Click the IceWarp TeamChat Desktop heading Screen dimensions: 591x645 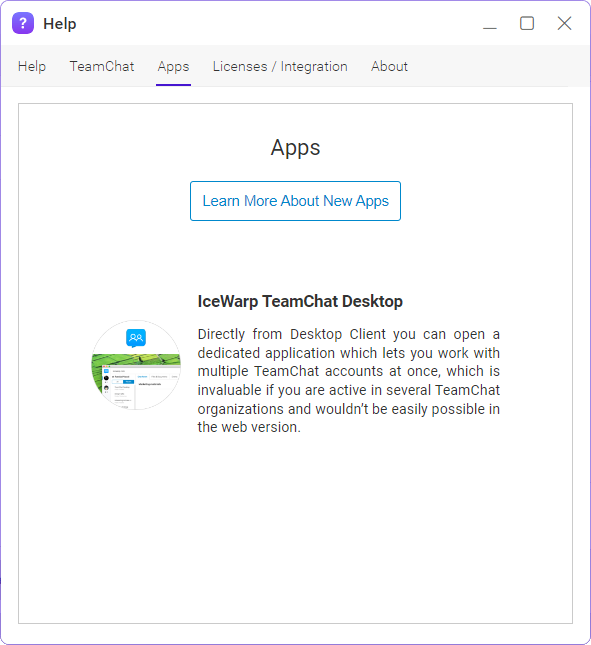coord(300,301)
